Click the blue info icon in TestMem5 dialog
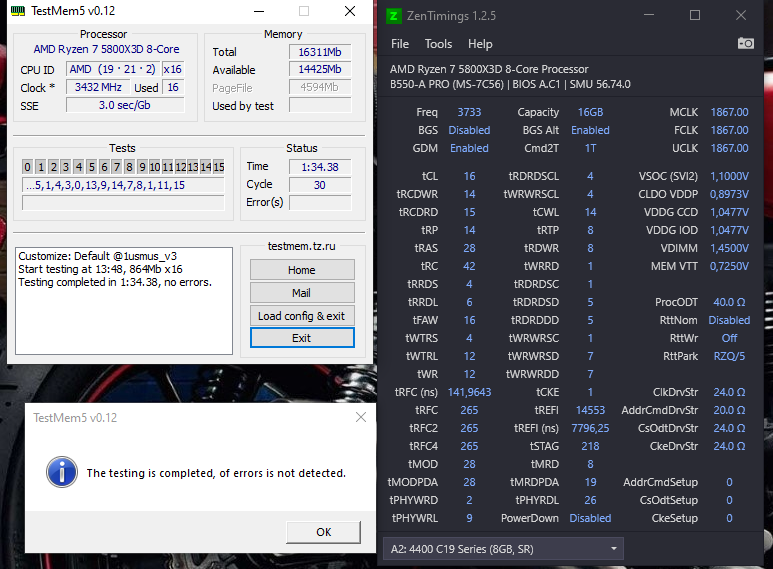Screen dimensions: 773x569 pyautogui.click(x=62, y=472)
